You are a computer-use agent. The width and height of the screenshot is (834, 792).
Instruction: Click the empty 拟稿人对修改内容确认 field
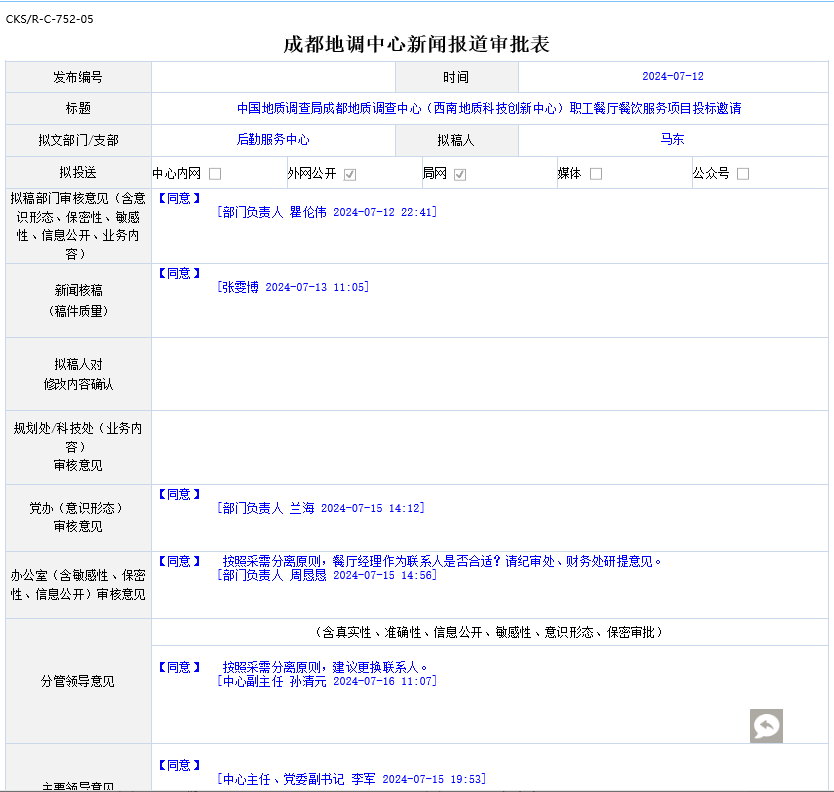tap(489, 374)
